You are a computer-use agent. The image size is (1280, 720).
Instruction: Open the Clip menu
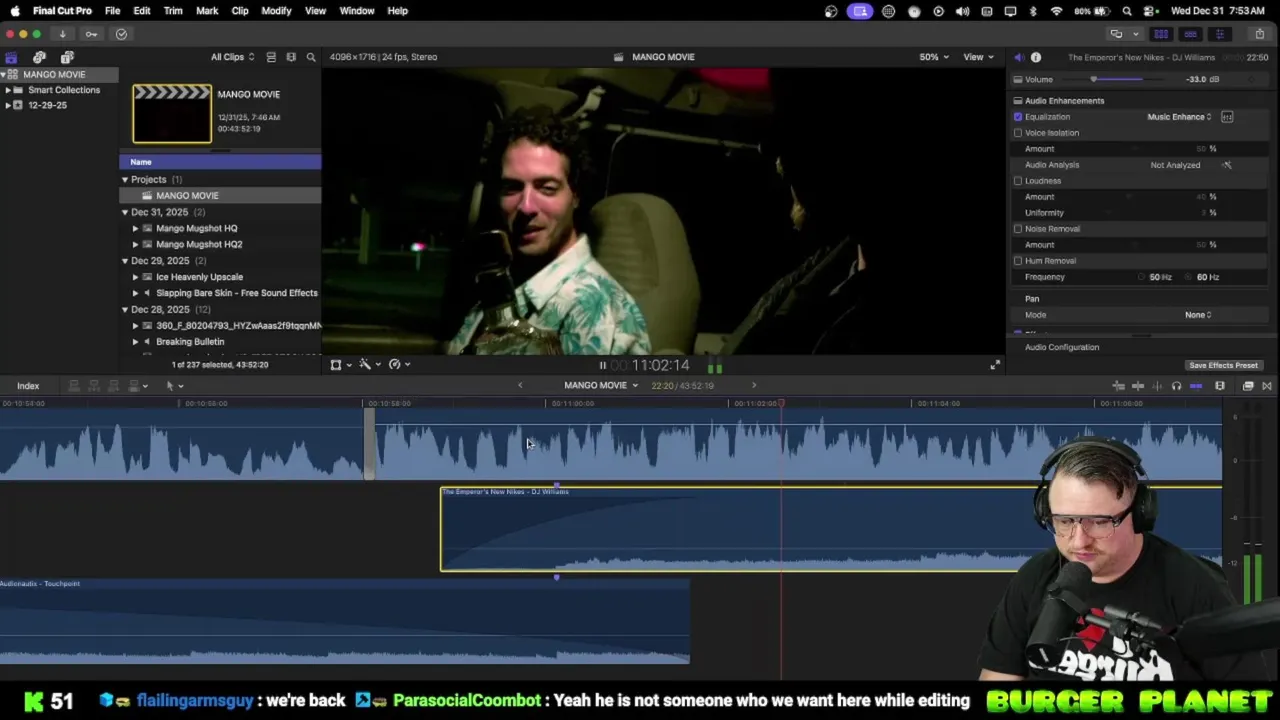click(240, 11)
